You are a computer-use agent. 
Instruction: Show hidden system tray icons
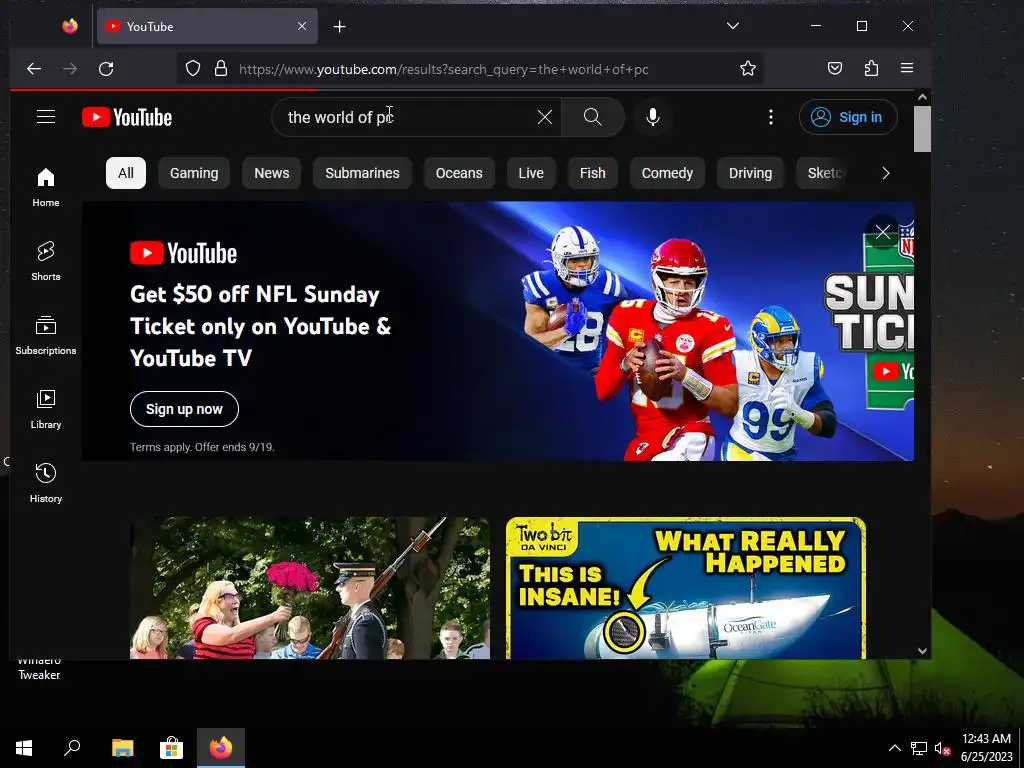click(895, 748)
